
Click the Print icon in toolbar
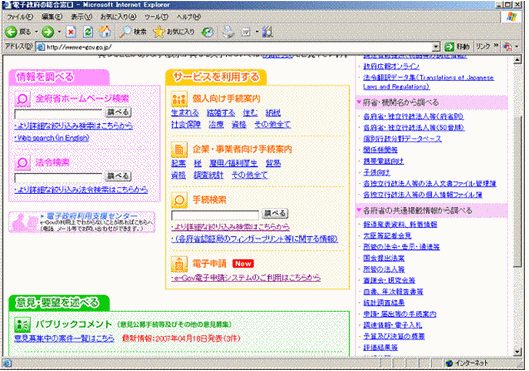[x=228, y=32]
